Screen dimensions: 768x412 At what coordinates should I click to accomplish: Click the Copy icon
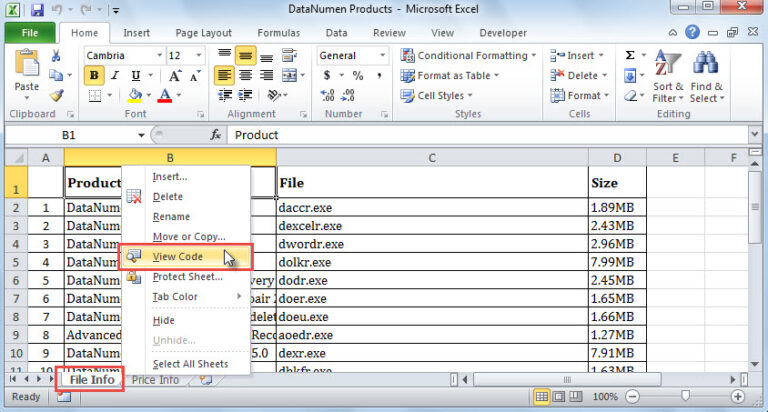pos(56,75)
